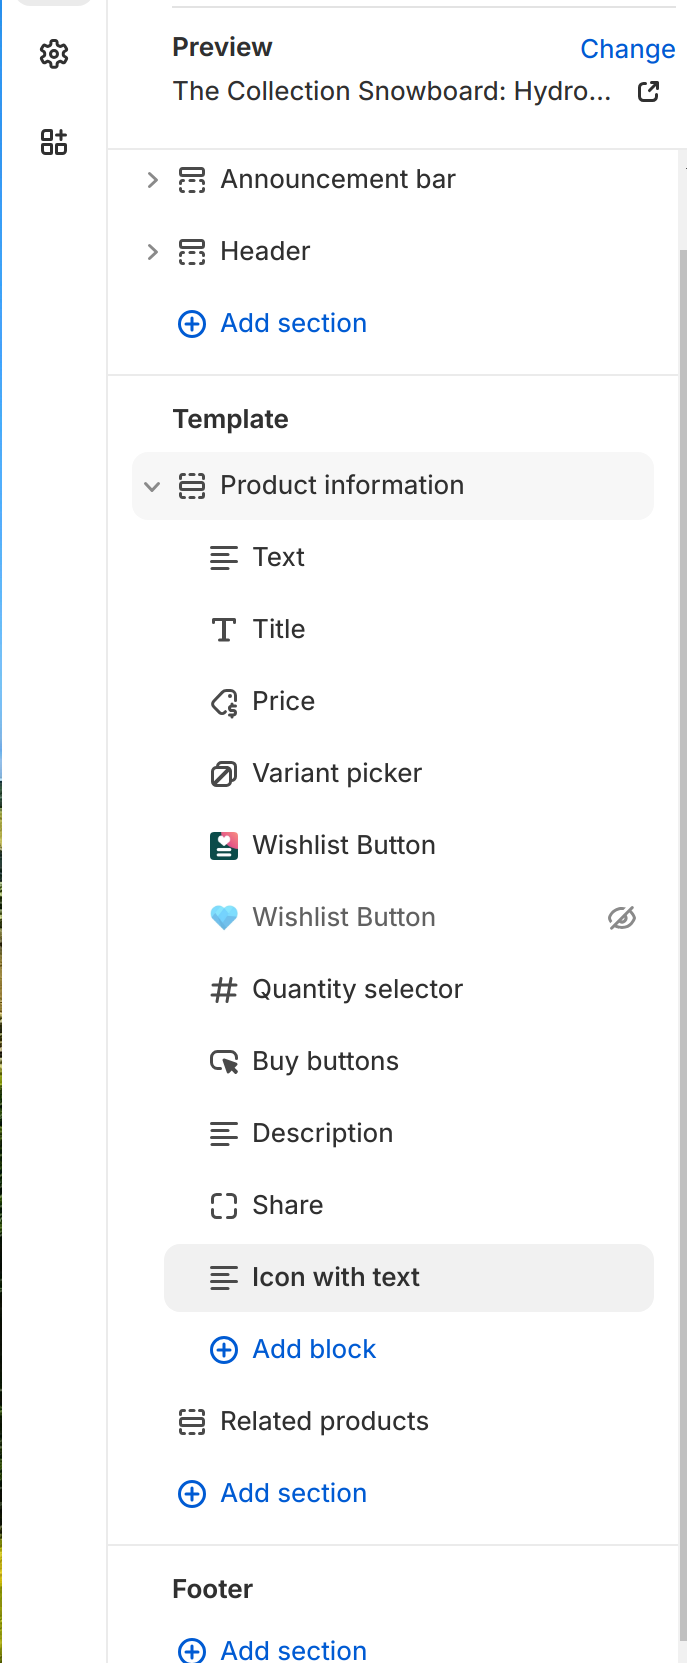Expand the Announcement bar section
The width and height of the screenshot is (687, 1663).
(152, 180)
